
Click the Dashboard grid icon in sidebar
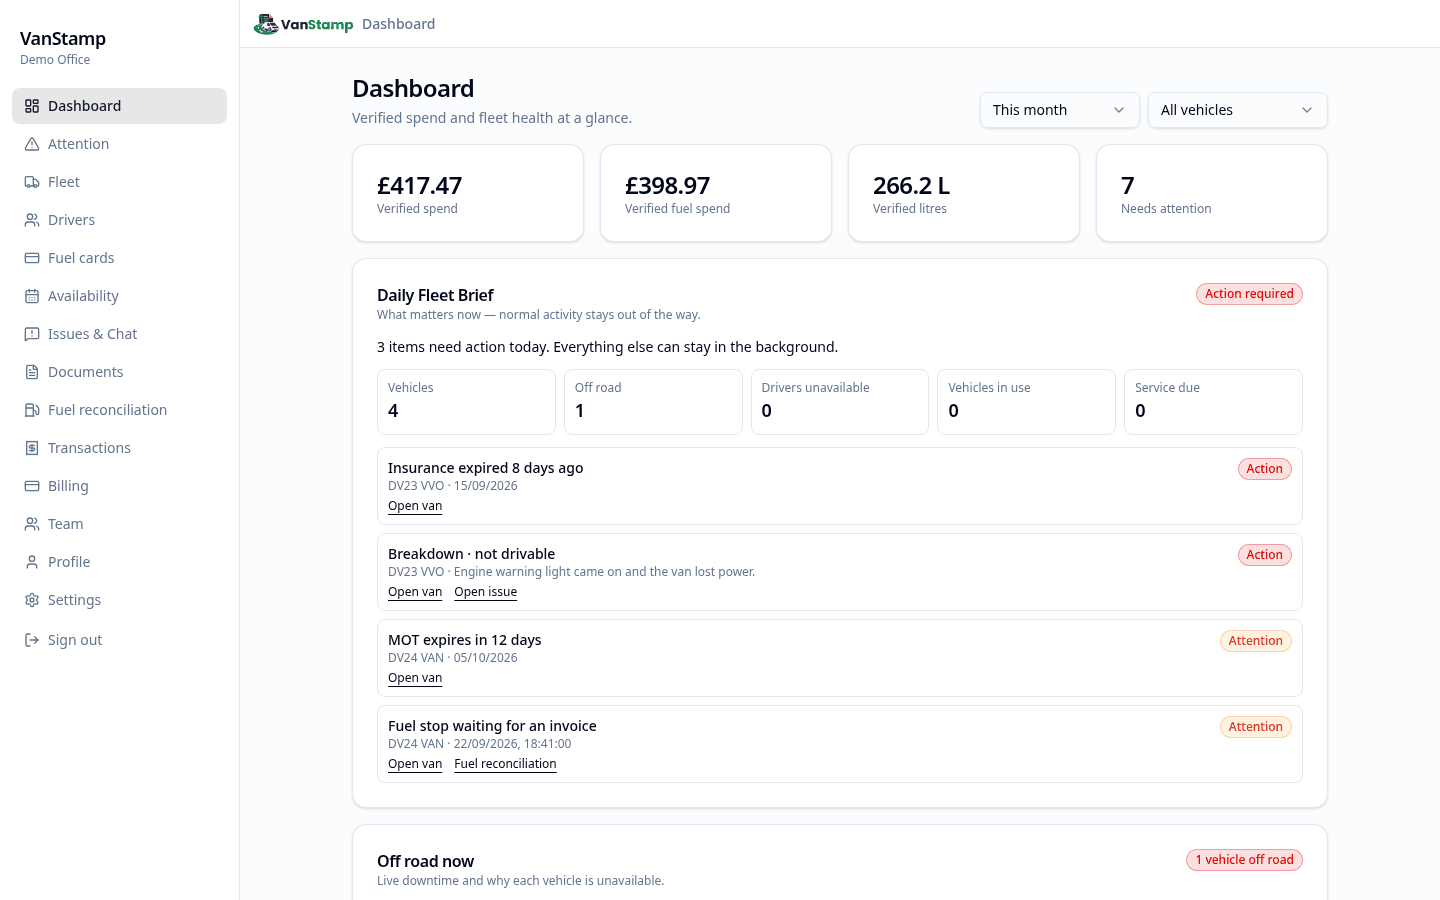(x=32, y=106)
